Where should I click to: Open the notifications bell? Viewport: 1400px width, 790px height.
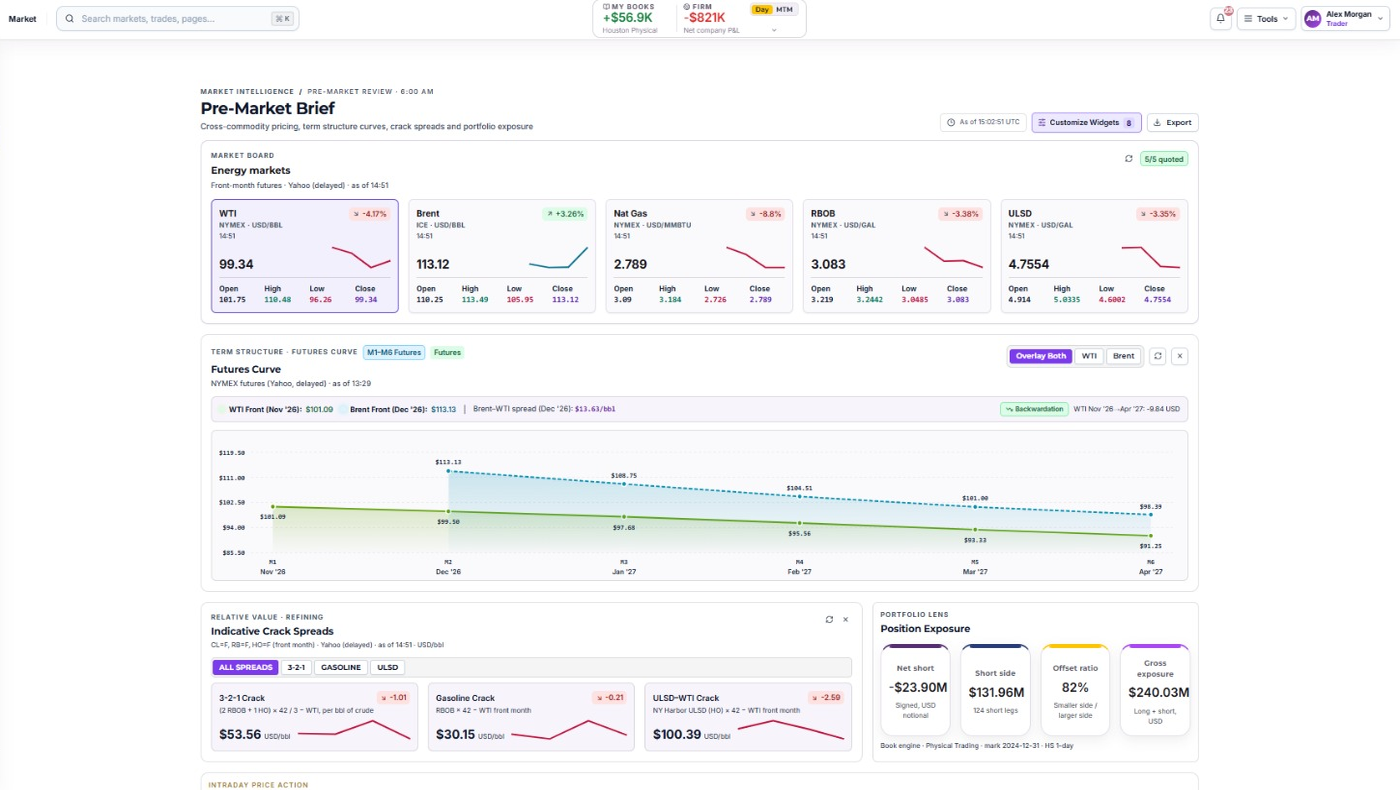click(x=1221, y=18)
